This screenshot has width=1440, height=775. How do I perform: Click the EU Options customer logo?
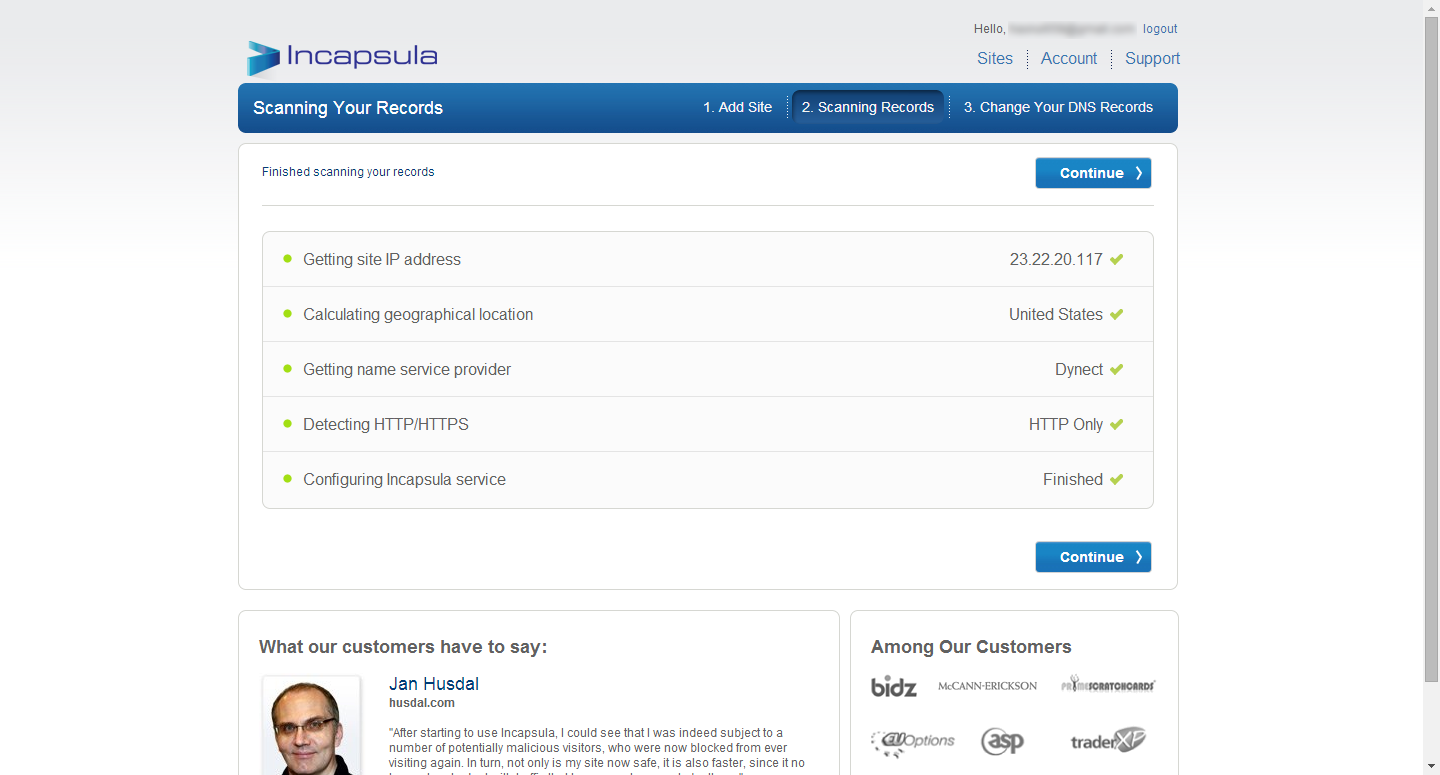click(x=912, y=742)
